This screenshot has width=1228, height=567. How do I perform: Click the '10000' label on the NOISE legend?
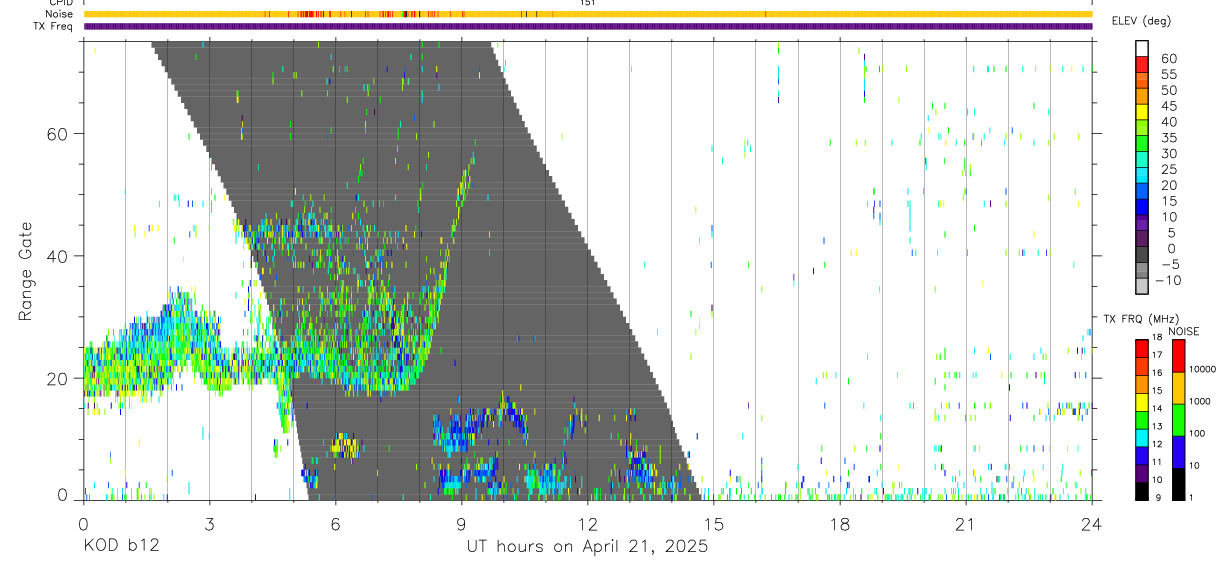click(x=1201, y=370)
